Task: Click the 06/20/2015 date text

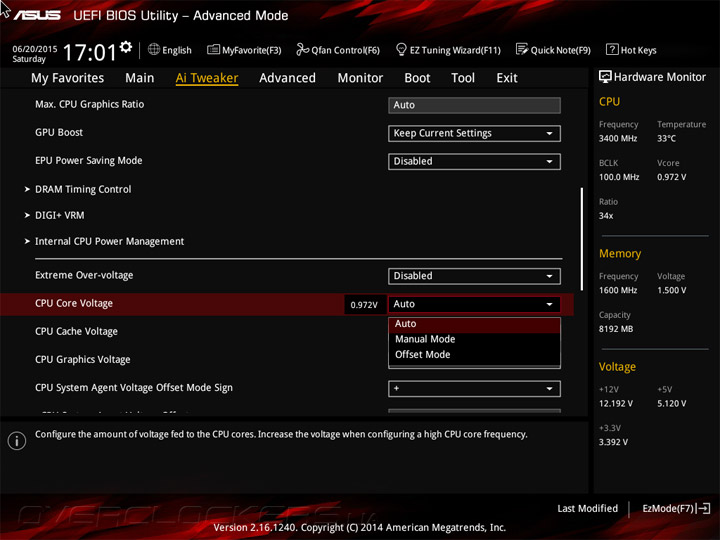Action: [34, 49]
